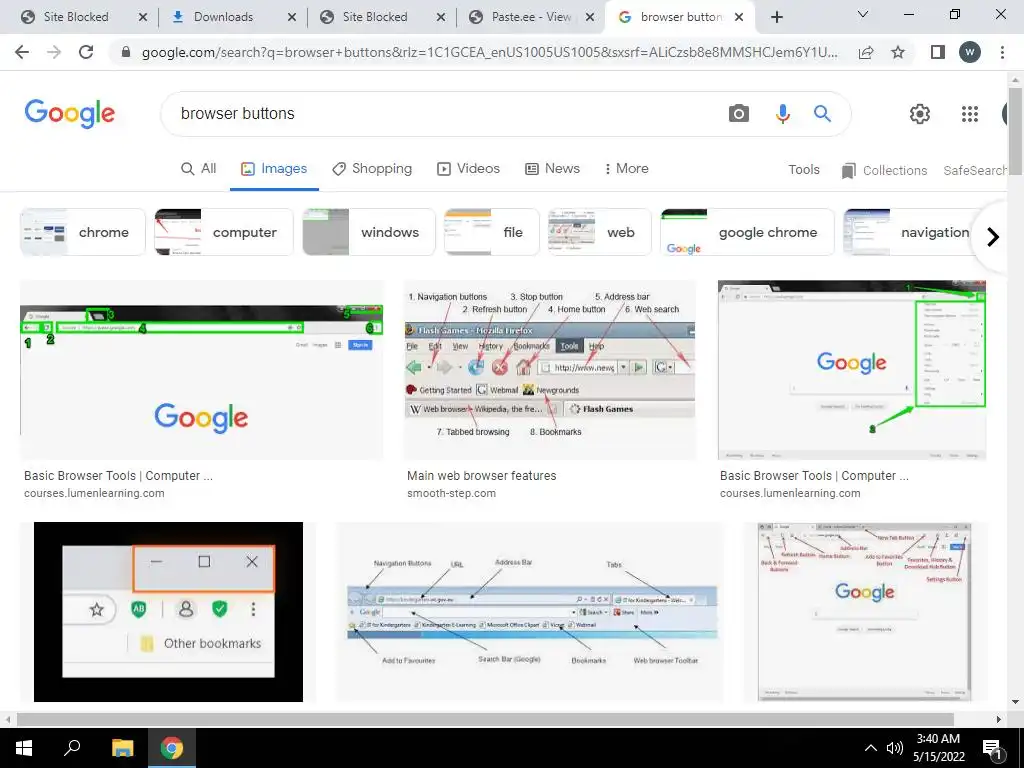
Task: Bookmark this page with the star icon
Action: [898, 52]
